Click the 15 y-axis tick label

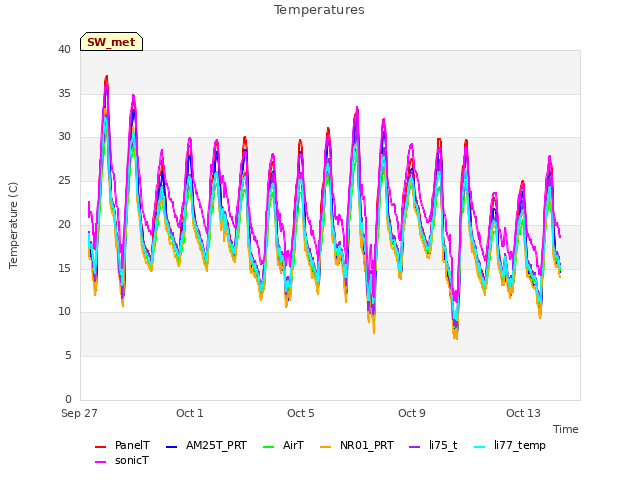pyautogui.click(x=64, y=268)
